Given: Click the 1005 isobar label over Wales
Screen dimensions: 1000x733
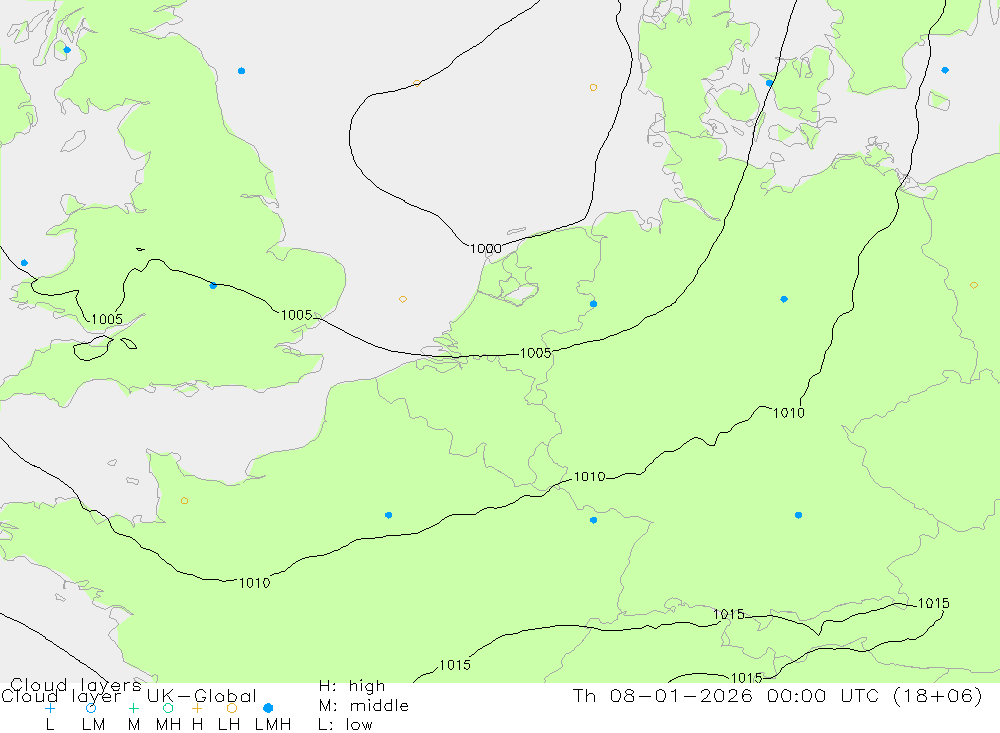Looking at the screenshot, I should [107, 319].
